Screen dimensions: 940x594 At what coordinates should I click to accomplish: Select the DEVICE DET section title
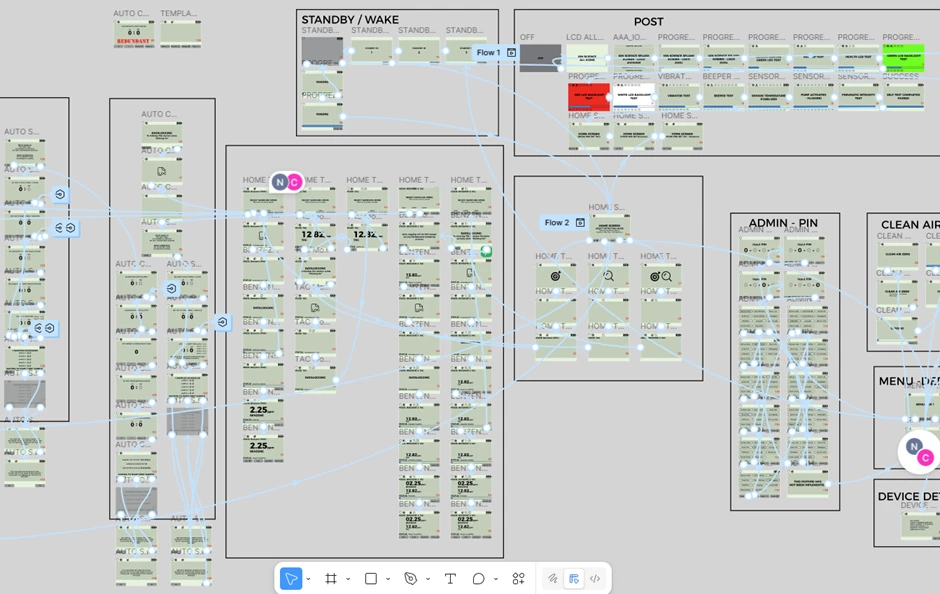point(908,496)
